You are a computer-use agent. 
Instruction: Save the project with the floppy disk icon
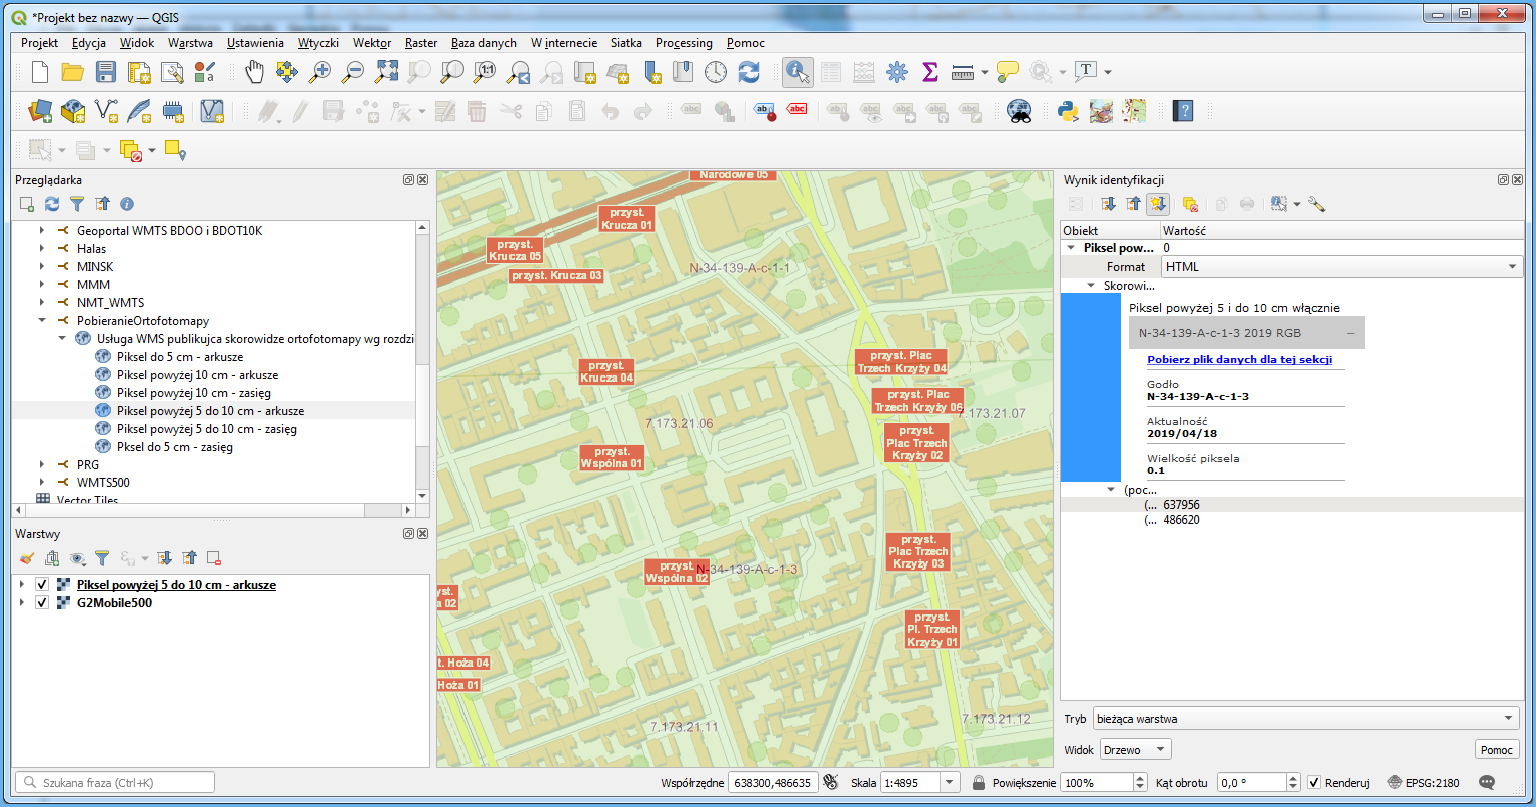point(106,71)
